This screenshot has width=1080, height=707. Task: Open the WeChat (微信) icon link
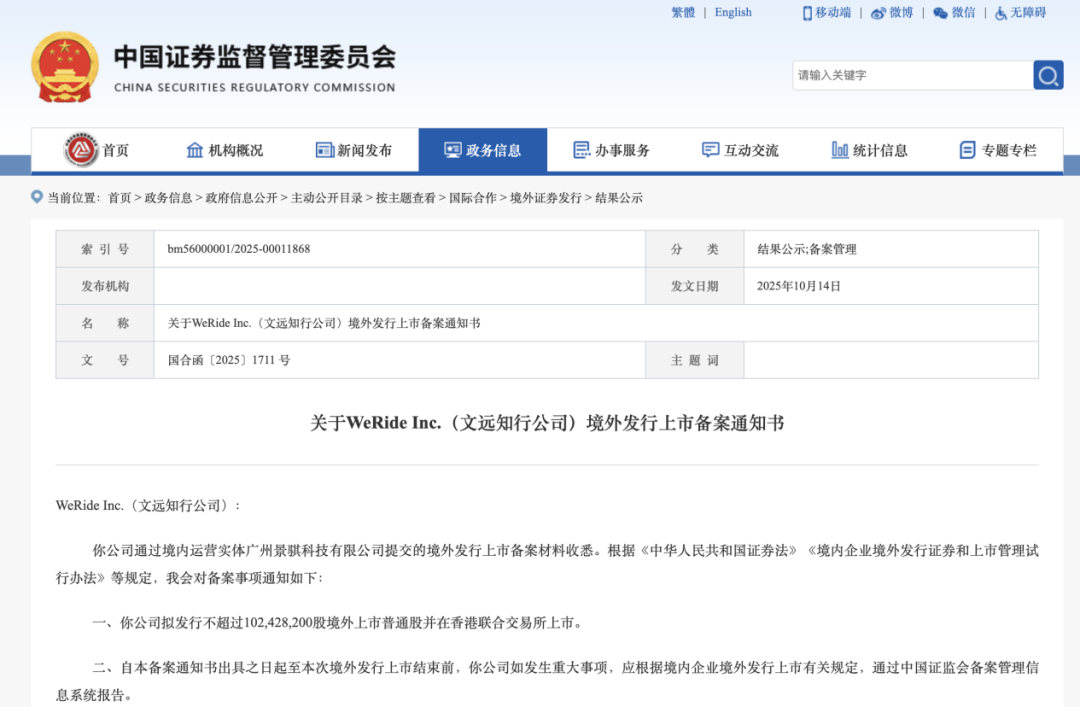pos(940,13)
